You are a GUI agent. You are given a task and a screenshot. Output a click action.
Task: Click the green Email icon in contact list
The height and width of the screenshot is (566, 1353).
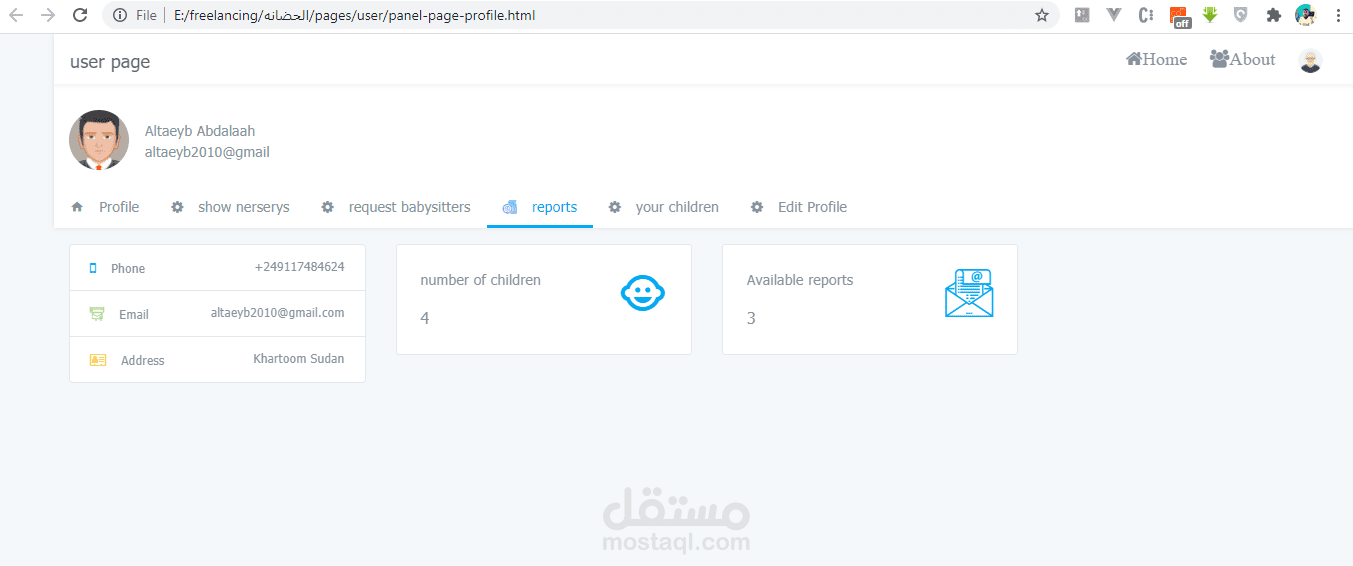pos(97,314)
